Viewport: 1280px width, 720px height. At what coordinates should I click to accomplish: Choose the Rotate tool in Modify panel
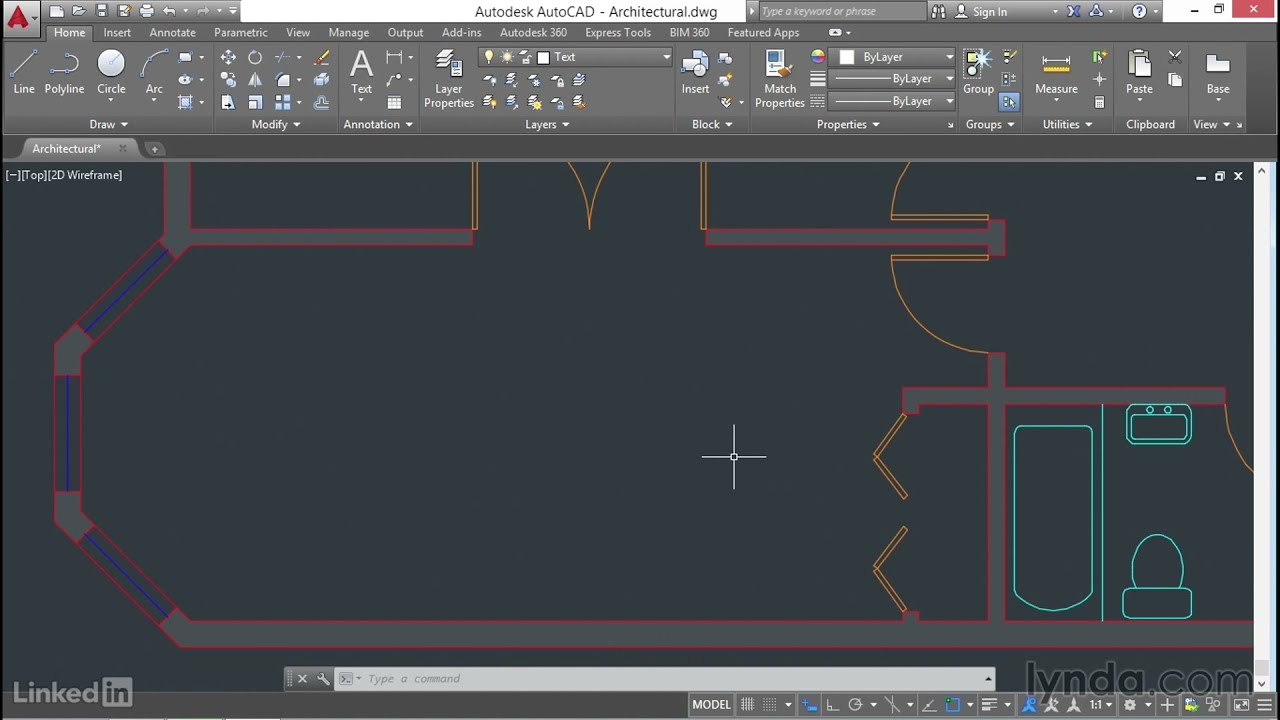coord(255,57)
